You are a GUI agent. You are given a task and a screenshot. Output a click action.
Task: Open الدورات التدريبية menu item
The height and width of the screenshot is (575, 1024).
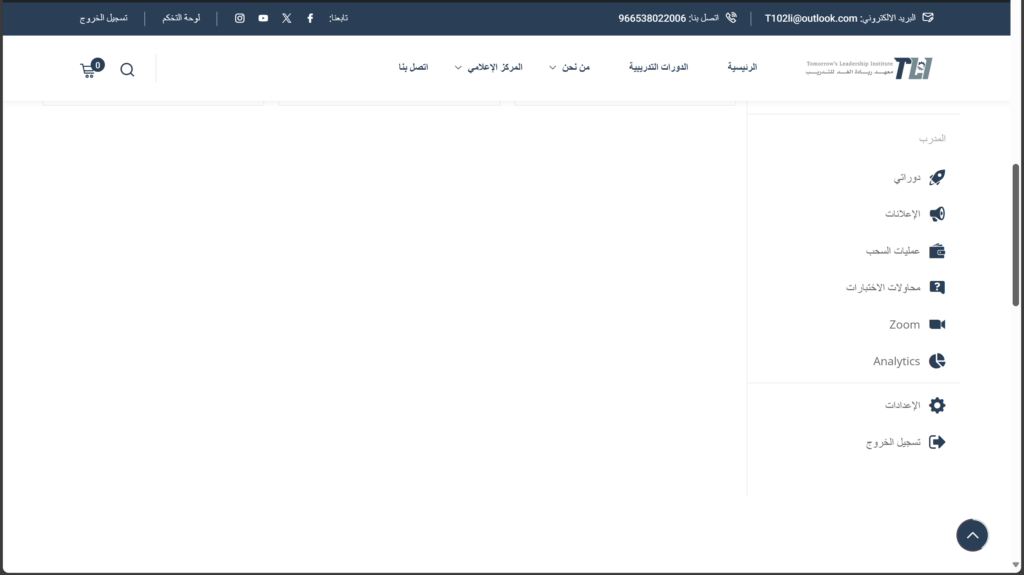658,67
